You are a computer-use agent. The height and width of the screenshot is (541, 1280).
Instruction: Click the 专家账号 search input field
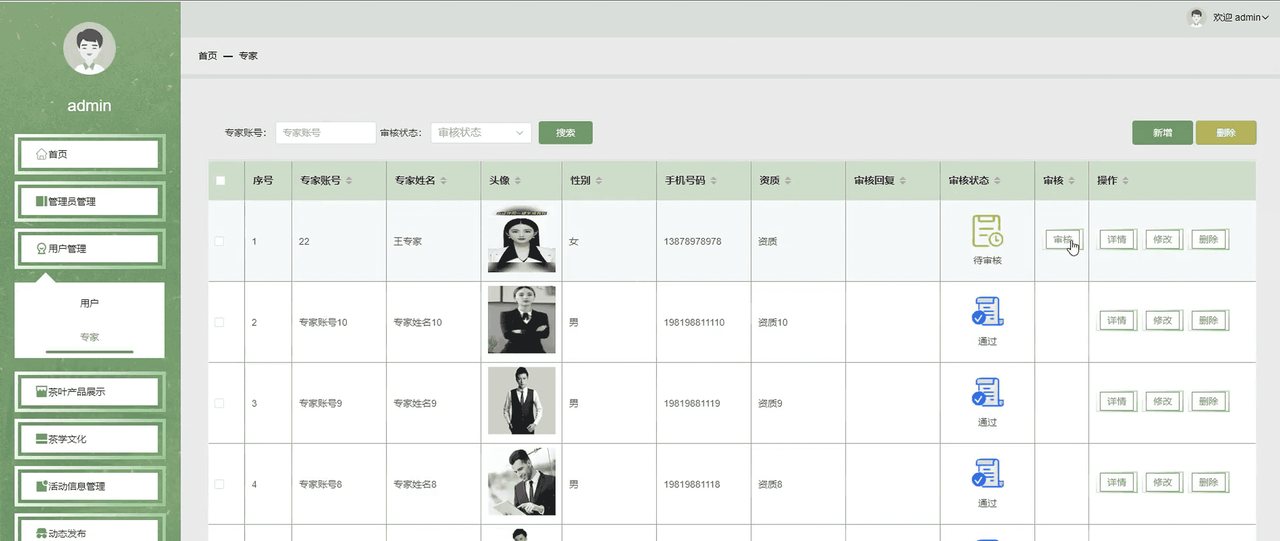pyautogui.click(x=325, y=132)
